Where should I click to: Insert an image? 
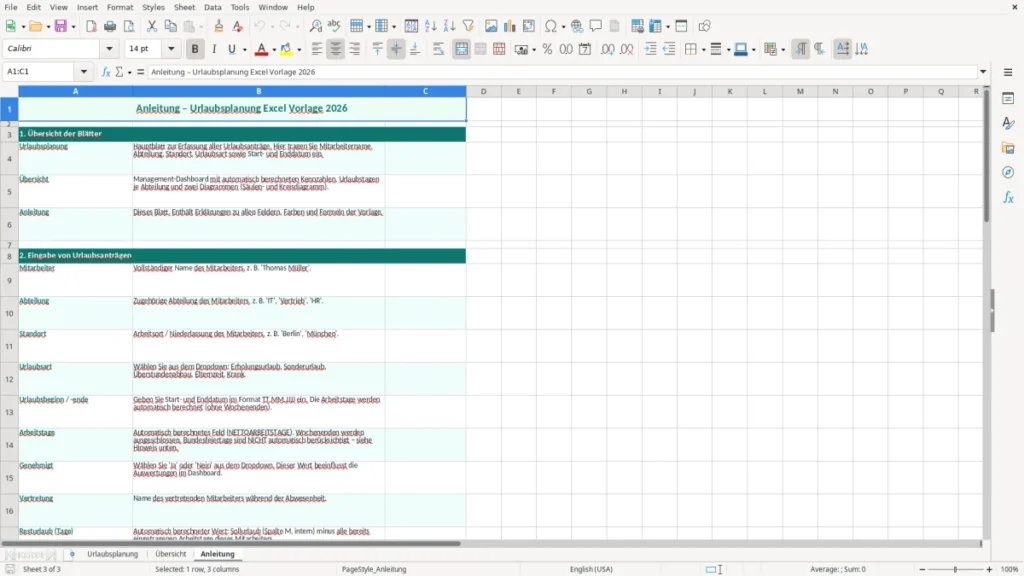coord(491,26)
